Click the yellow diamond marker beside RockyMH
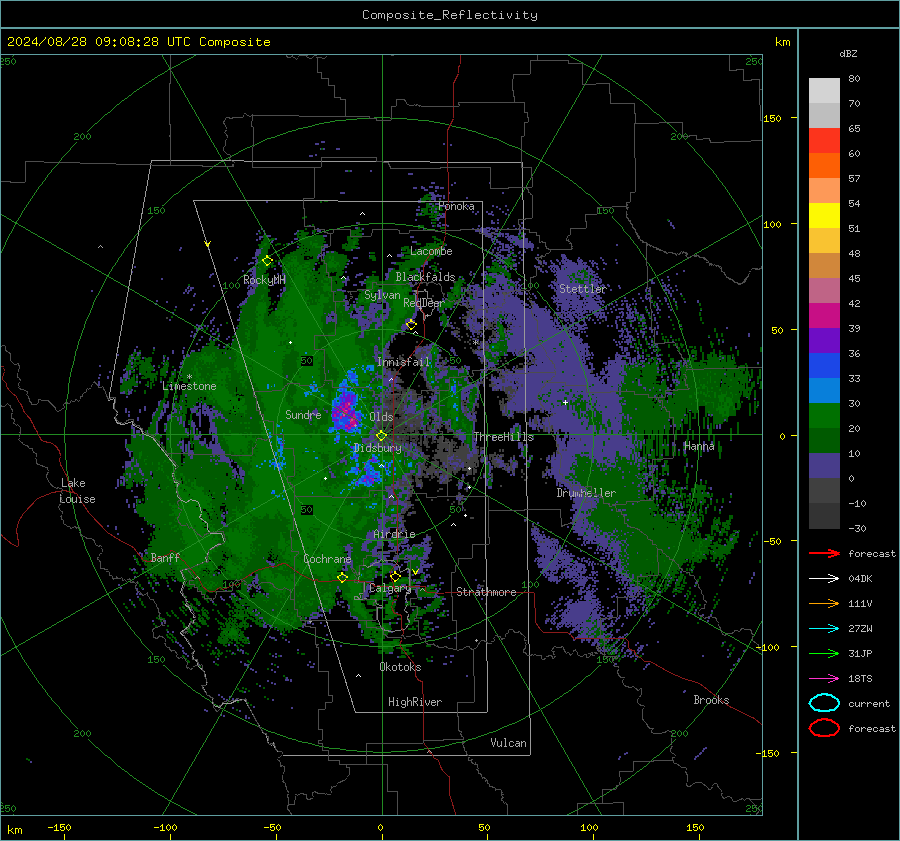 click(267, 261)
